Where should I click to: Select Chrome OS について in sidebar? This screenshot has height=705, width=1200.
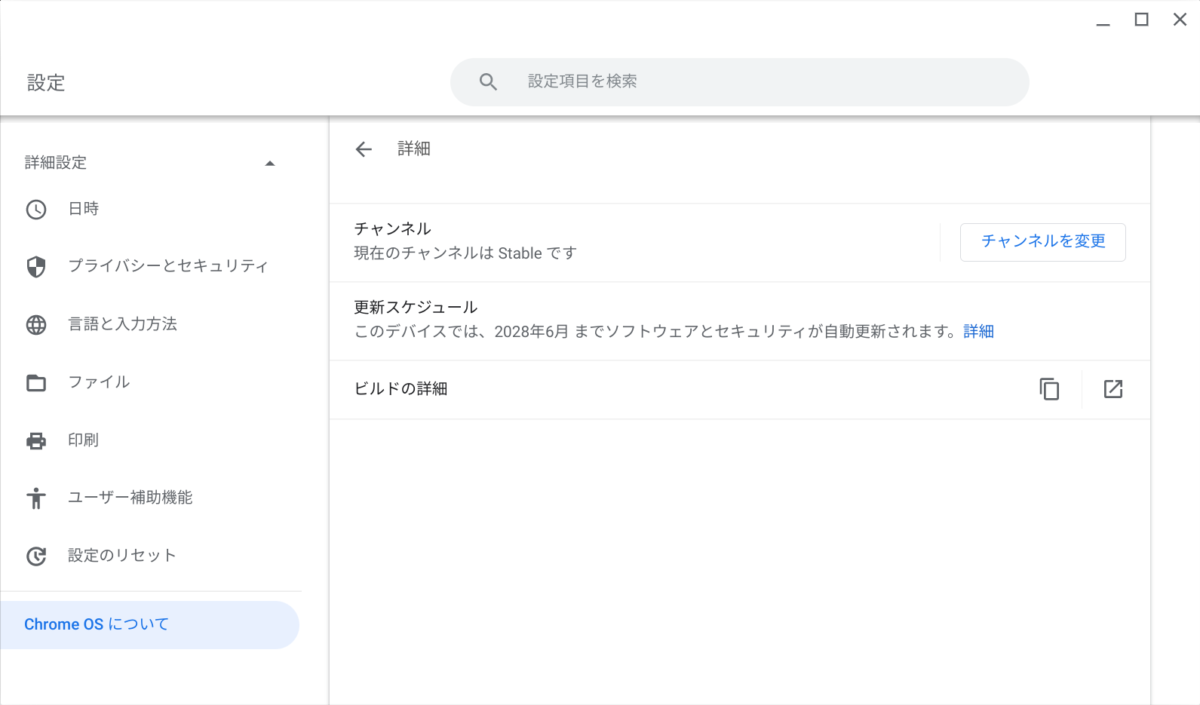click(x=150, y=625)
